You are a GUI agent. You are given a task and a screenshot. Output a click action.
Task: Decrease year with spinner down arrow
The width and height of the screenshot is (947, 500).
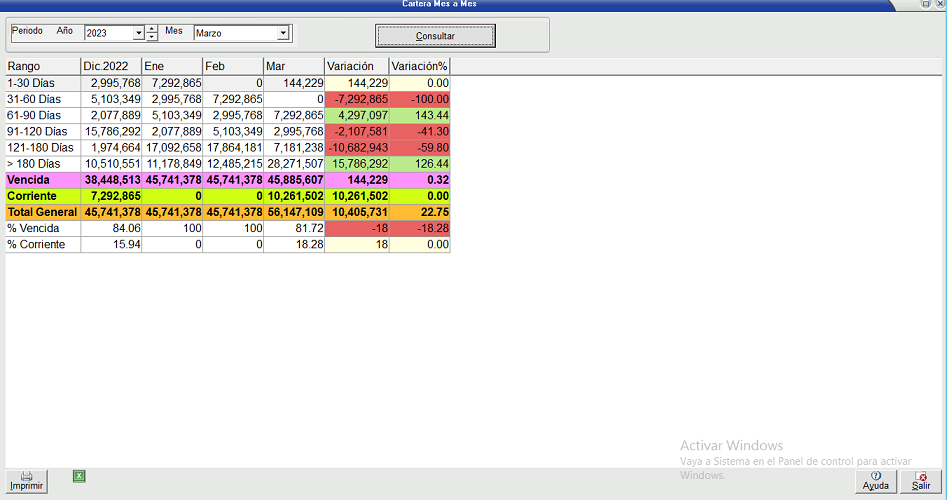coord(151,38)
